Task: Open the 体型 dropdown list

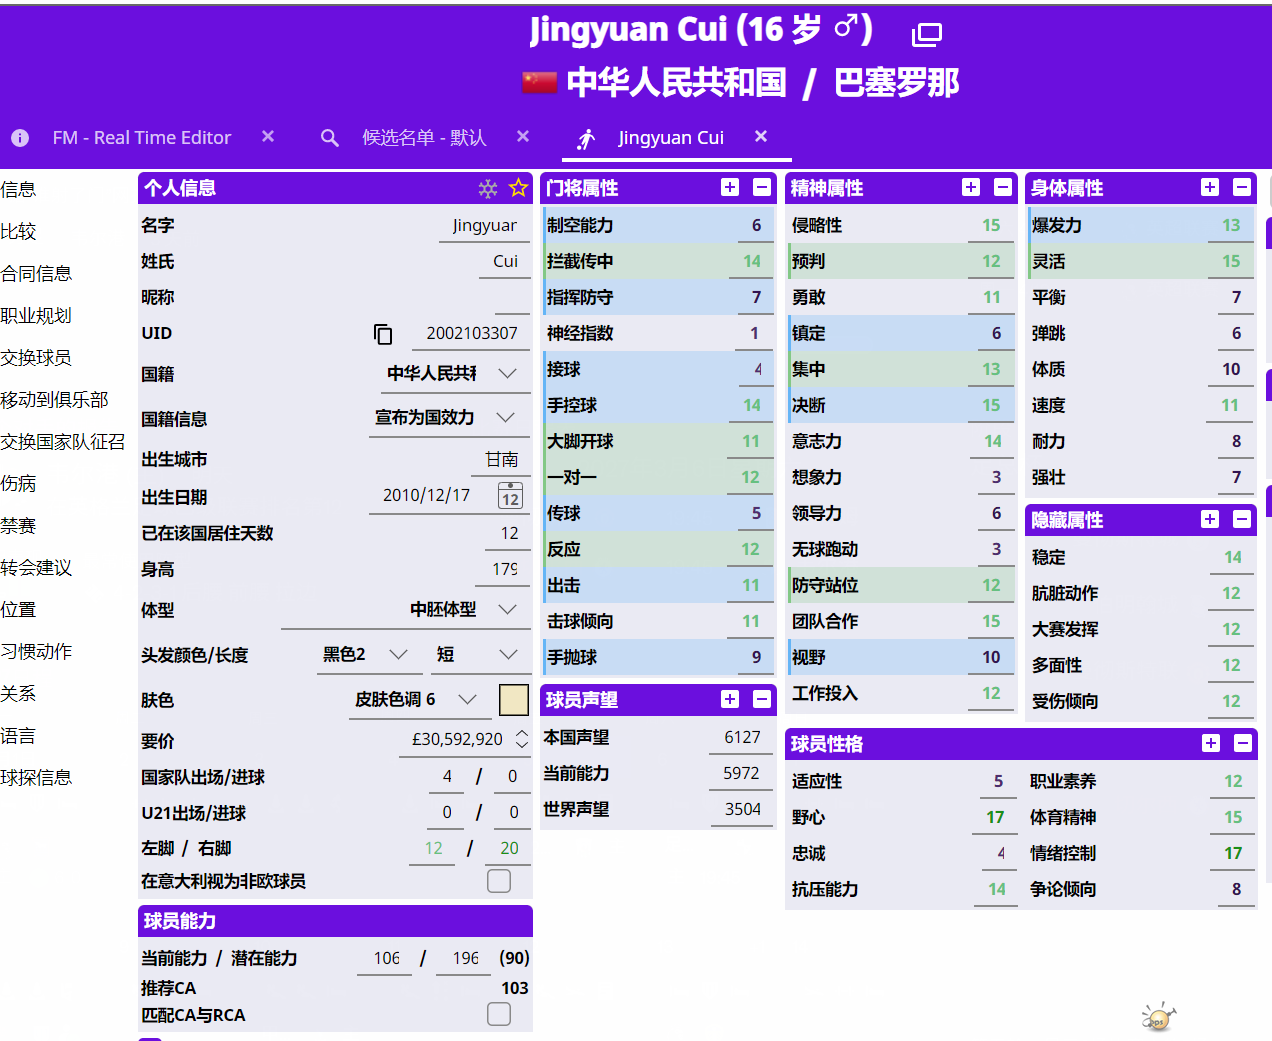Action: pyautogui.click(x=507, y=609)
